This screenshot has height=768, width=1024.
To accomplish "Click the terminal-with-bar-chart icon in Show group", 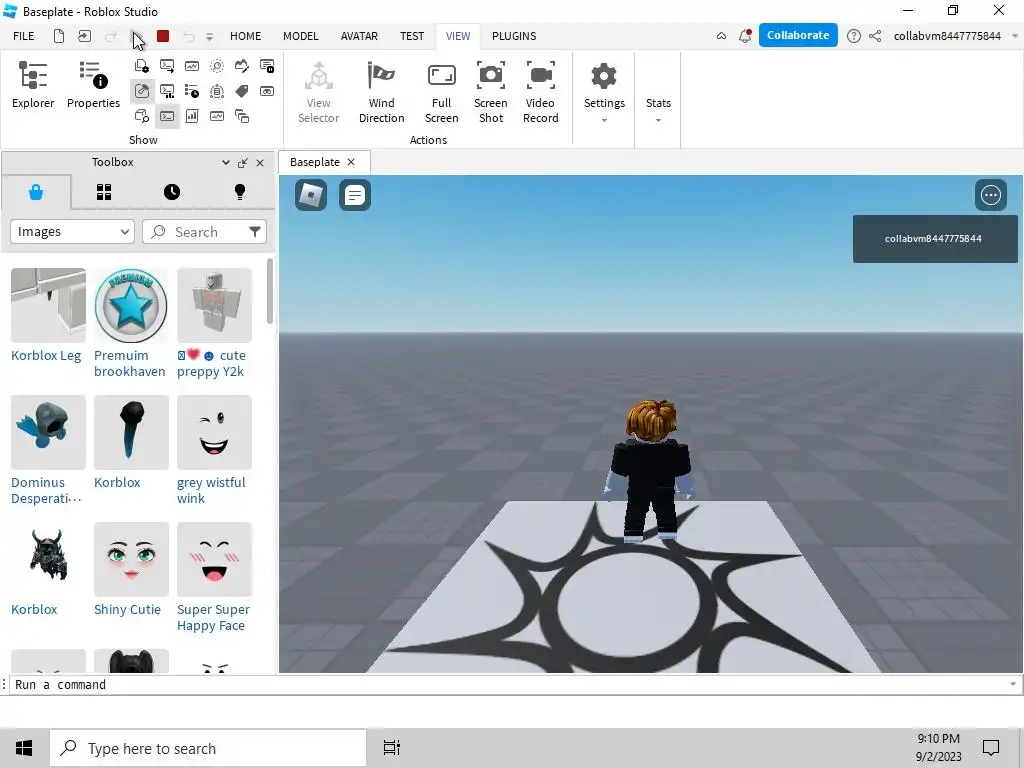I will [x=167, y=91].
